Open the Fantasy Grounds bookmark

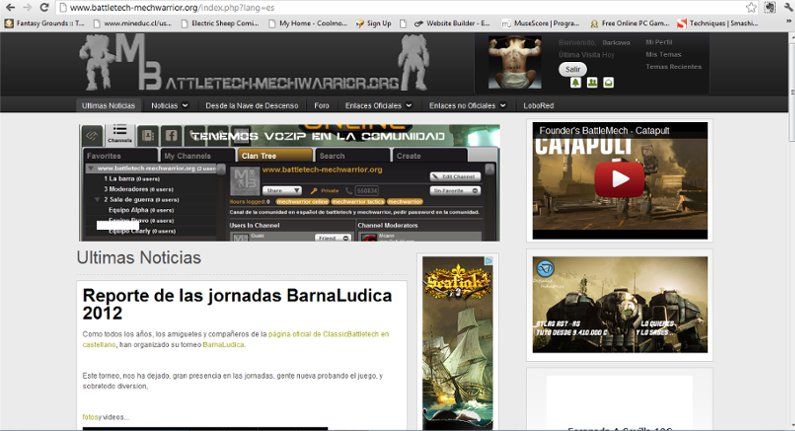tap(45, 23)
